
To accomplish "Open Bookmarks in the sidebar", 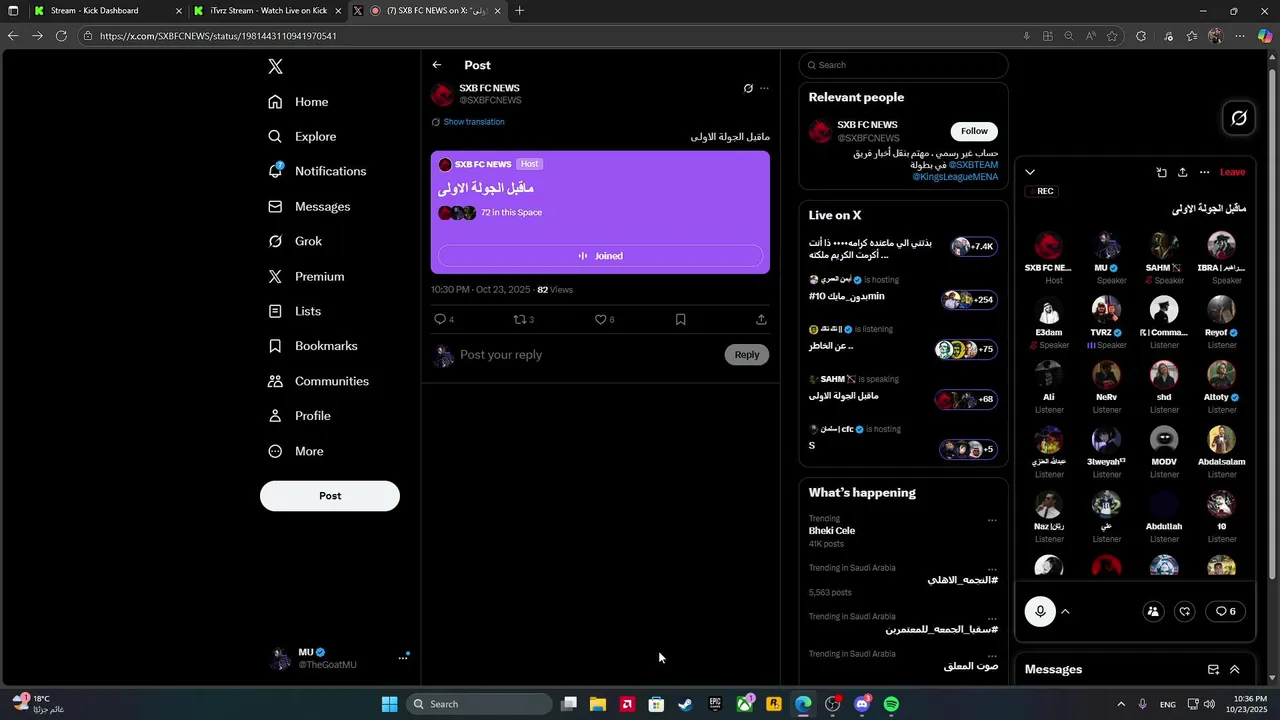I will tap(313, 346).
